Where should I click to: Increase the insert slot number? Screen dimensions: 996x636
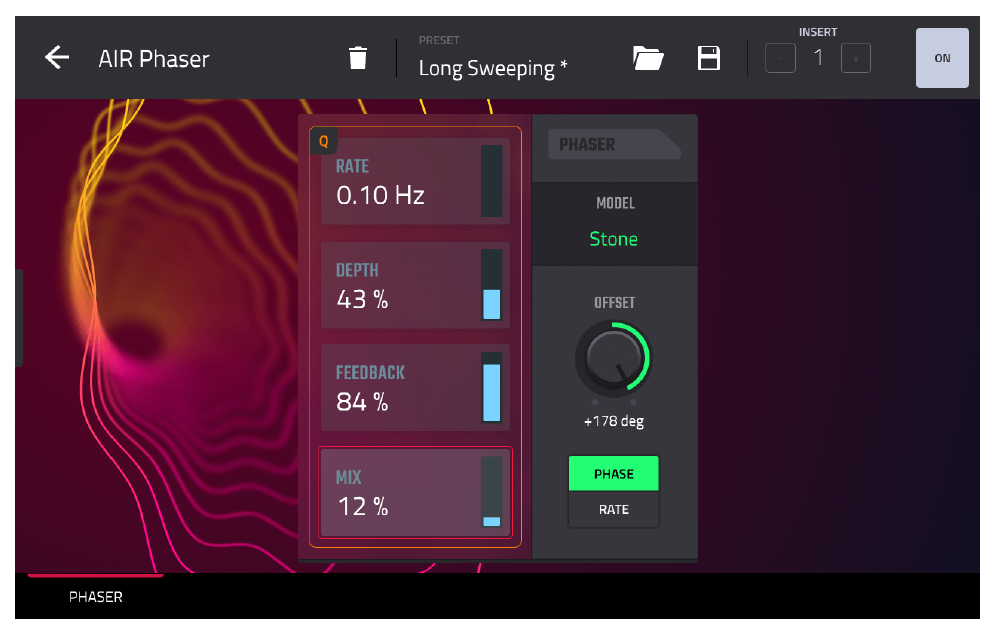click(856, 58)
